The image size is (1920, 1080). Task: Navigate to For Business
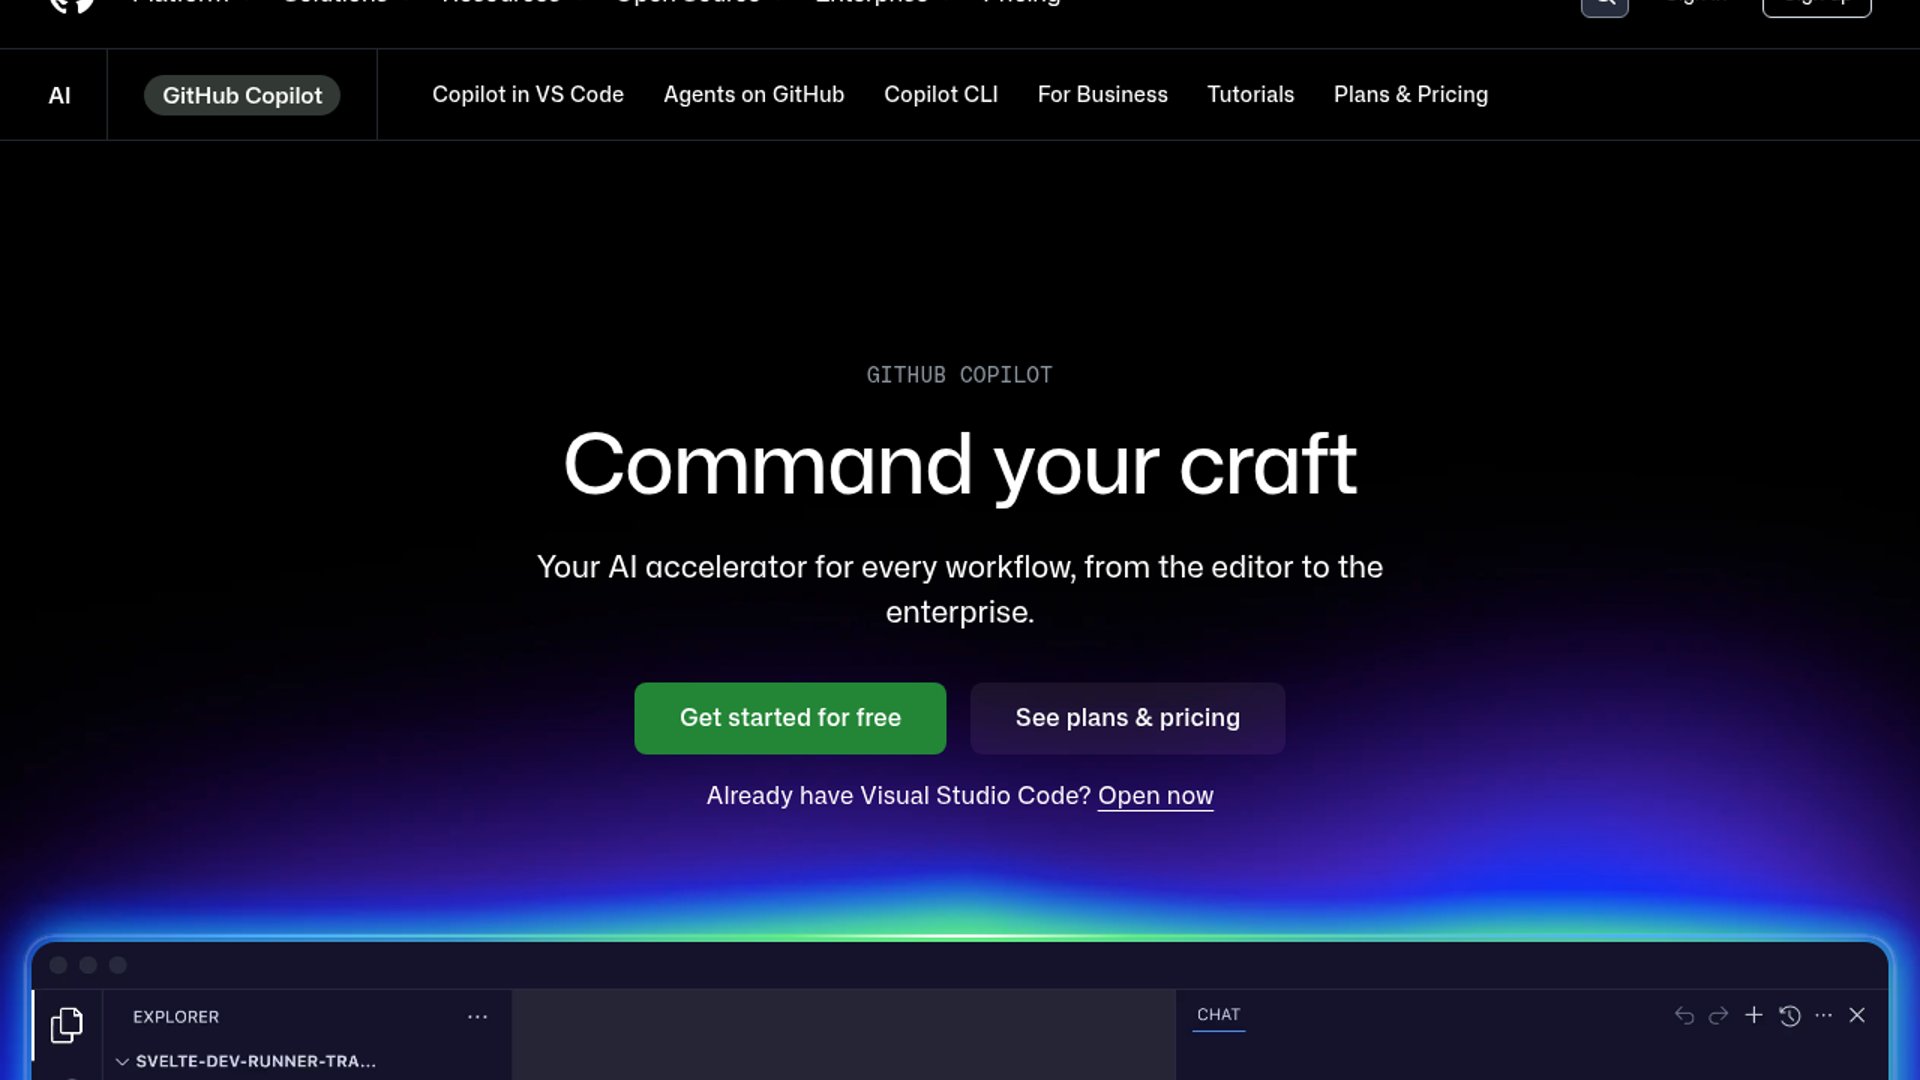point(1102,94)
